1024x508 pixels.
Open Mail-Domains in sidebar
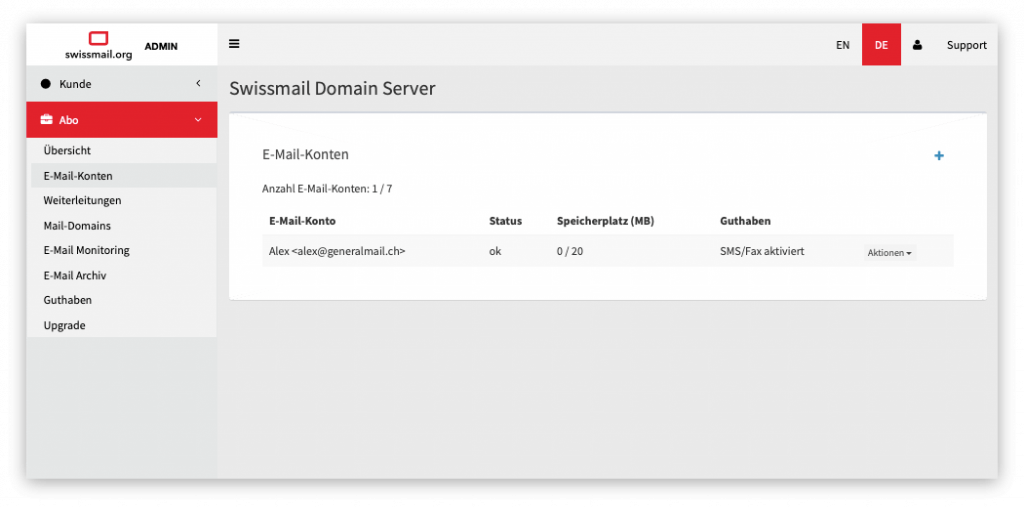coord(77,226)
